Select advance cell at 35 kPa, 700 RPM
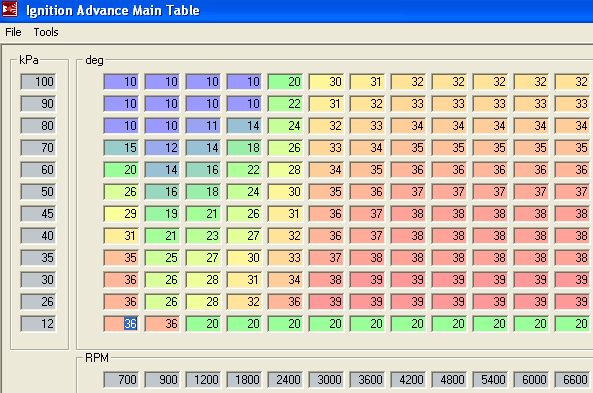 point(121,258)
